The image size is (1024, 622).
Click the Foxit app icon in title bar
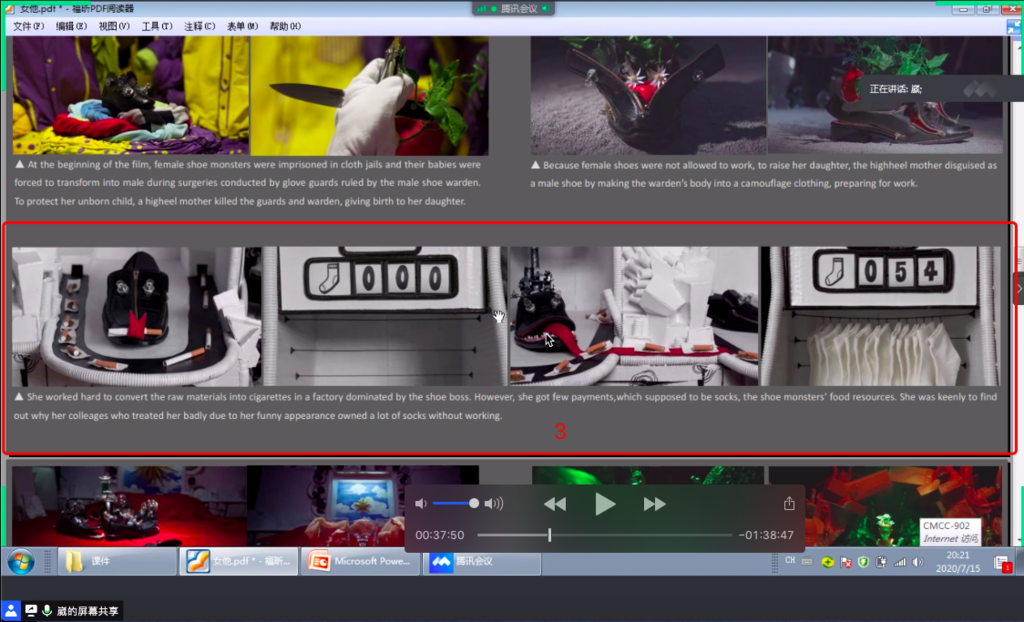coord(9,8)
